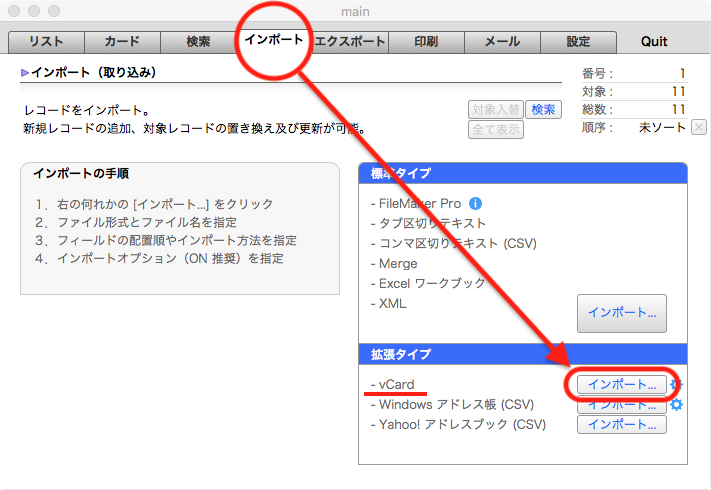Open the 検索 tab
The image size is (711, 490).
[x=198, y=42]
